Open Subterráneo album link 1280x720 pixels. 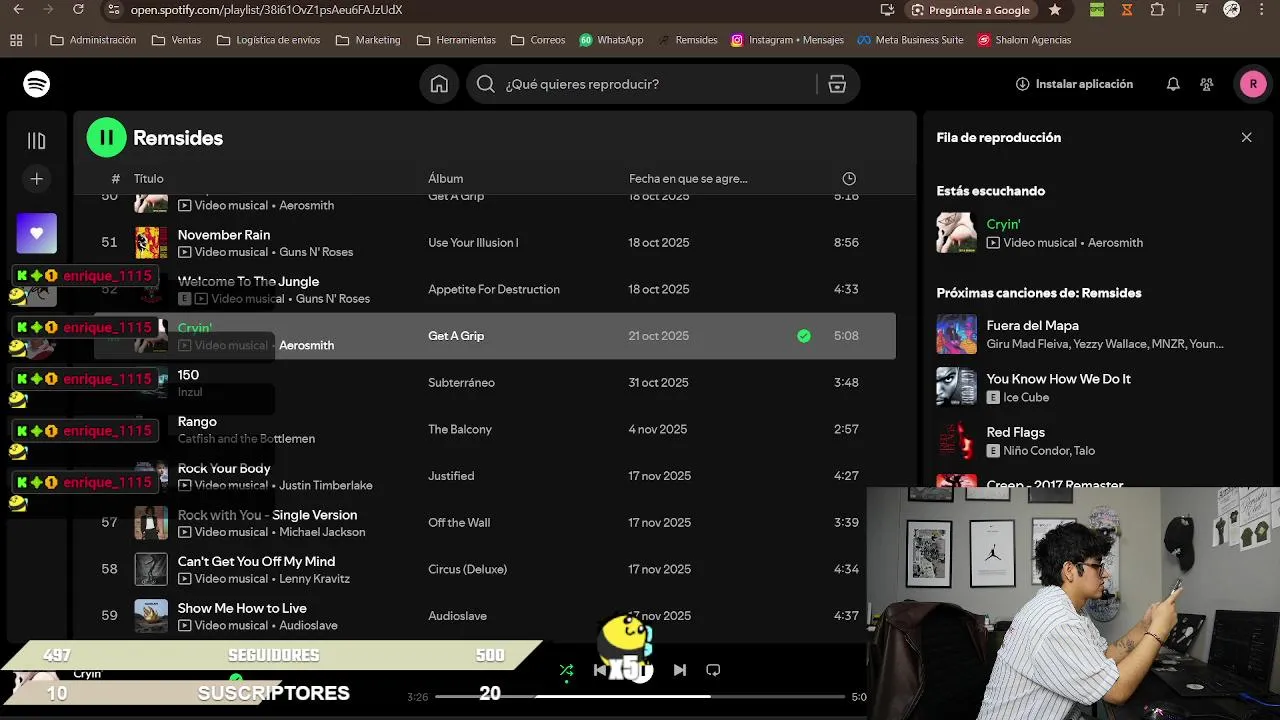coord(461,383)
